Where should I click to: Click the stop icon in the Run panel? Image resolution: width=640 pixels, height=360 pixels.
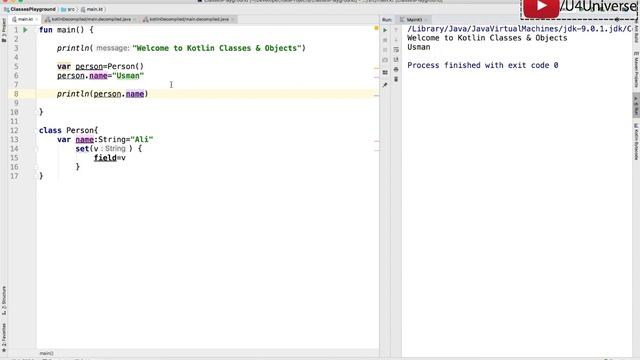[x=385, y=40]
